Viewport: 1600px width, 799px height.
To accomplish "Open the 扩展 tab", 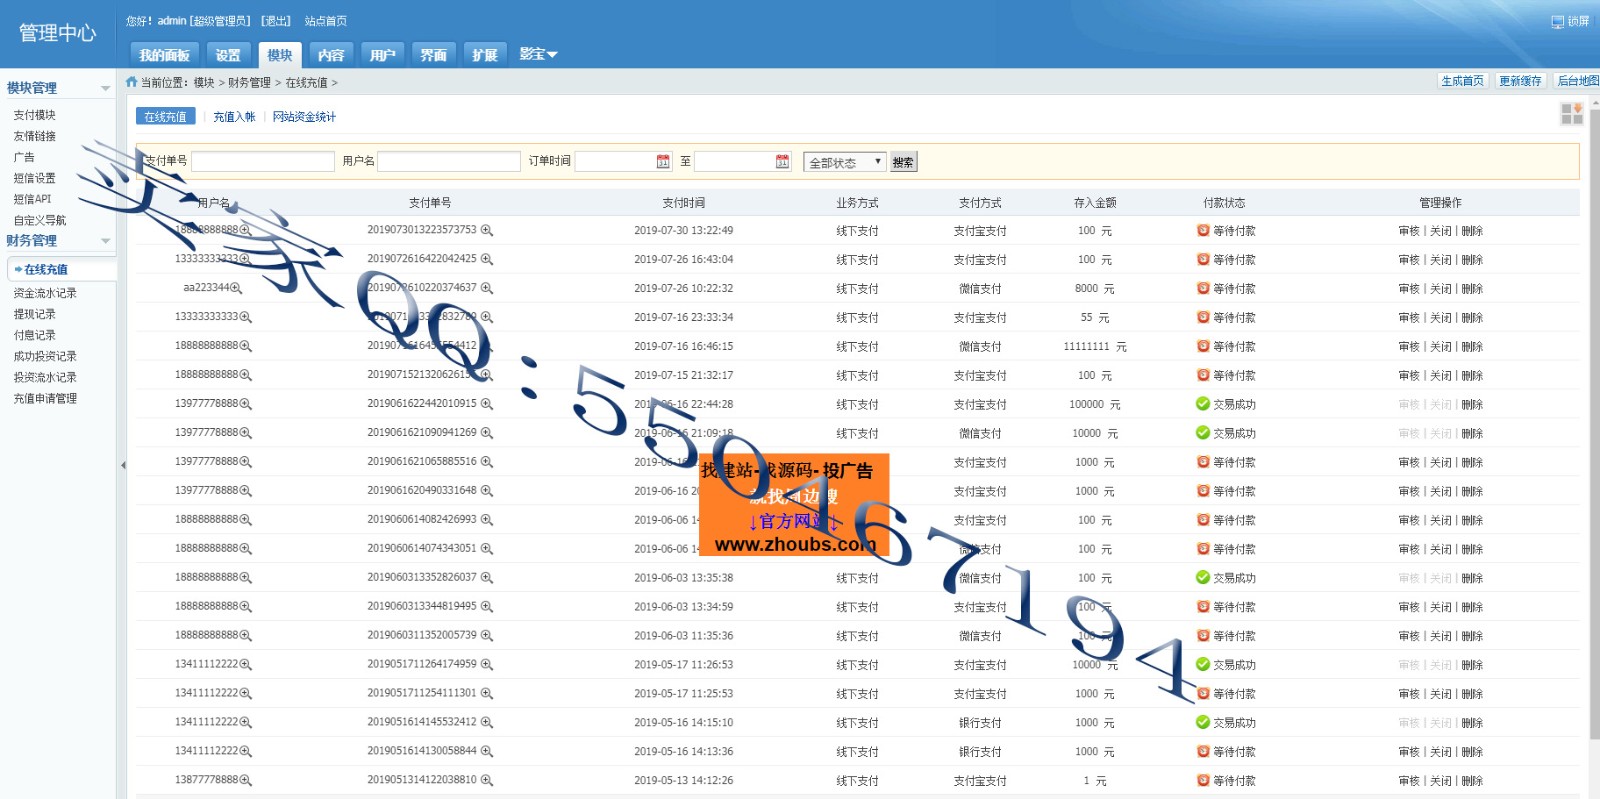I will tap(485, 55).
